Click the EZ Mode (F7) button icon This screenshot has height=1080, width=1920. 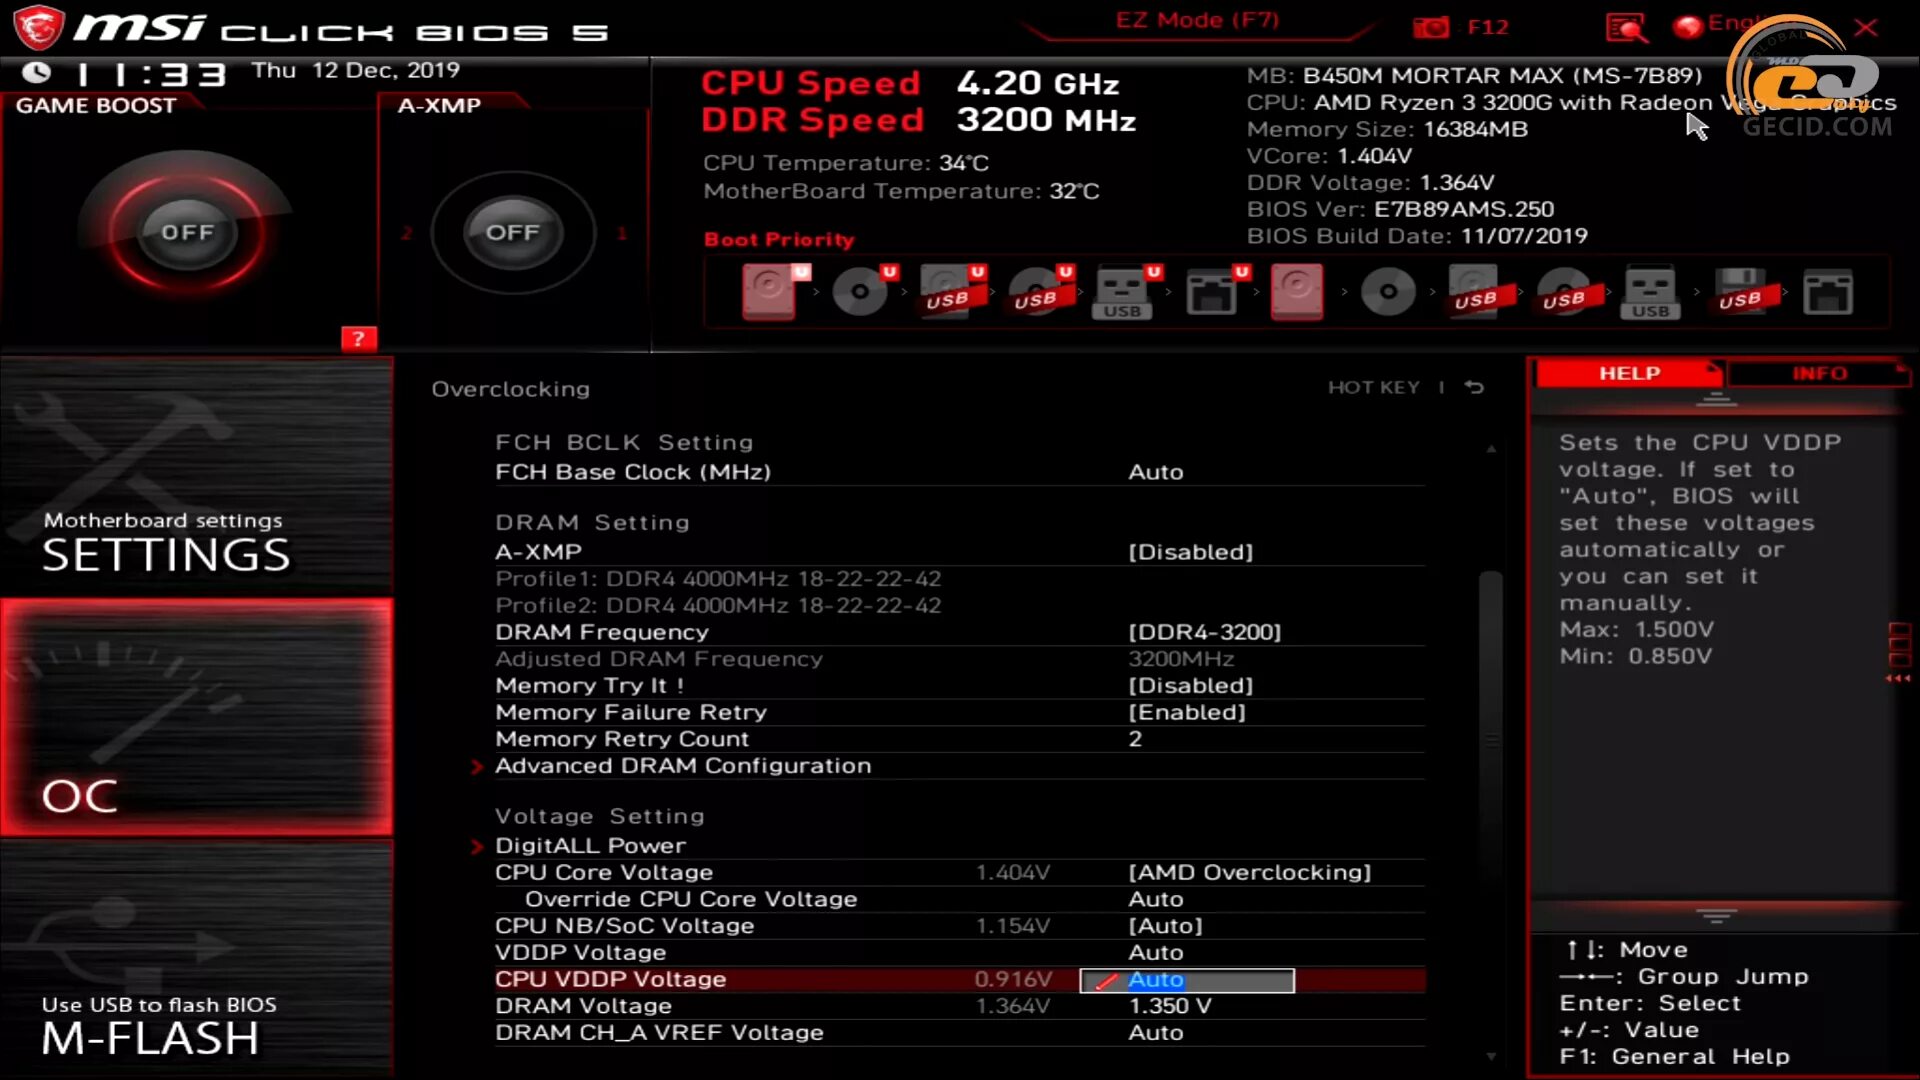(1195, 20)
